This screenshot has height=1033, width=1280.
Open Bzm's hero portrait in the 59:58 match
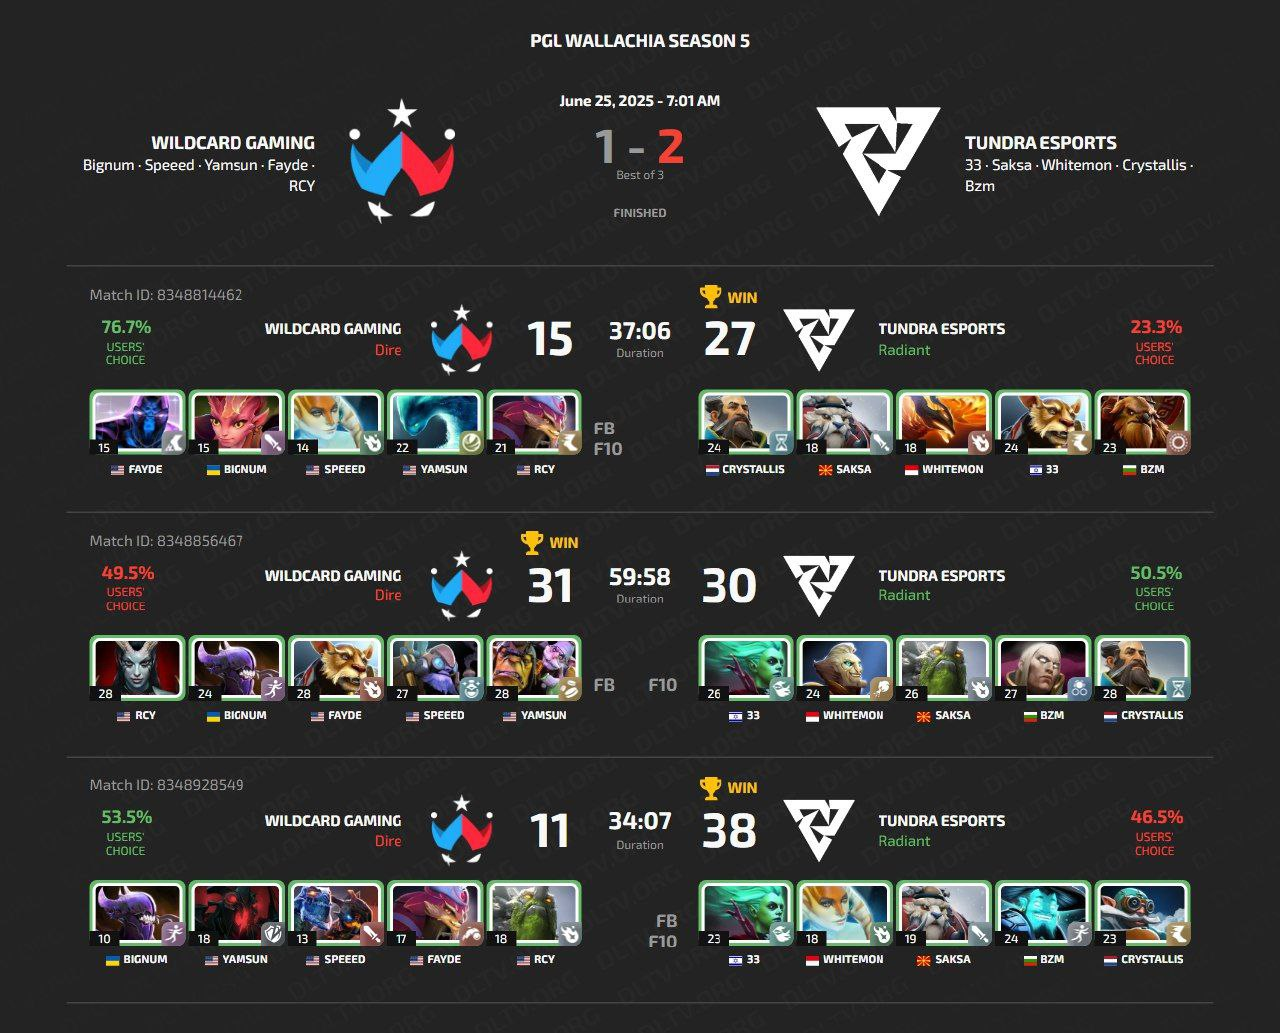pos(1042,669)
